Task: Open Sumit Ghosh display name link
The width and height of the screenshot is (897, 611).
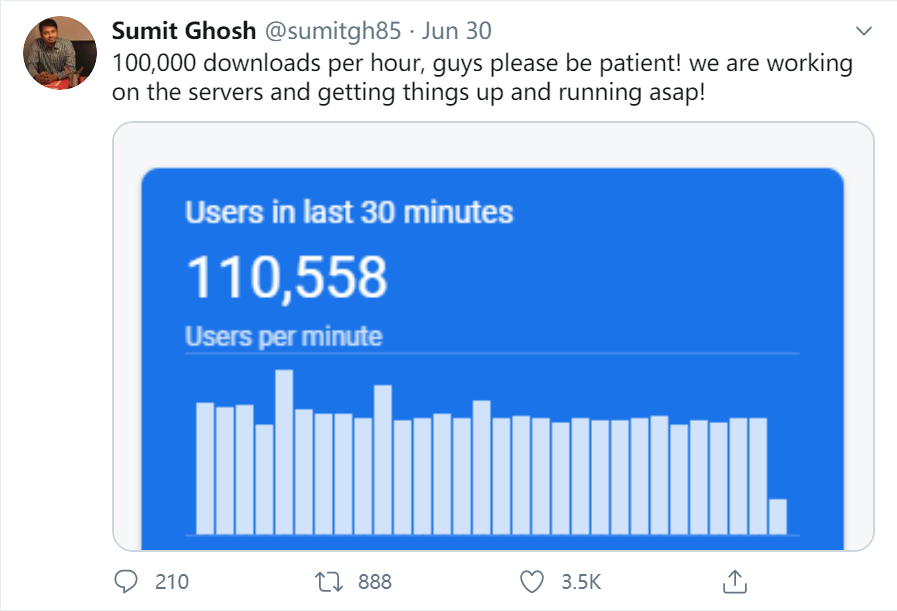Action: 184,31
